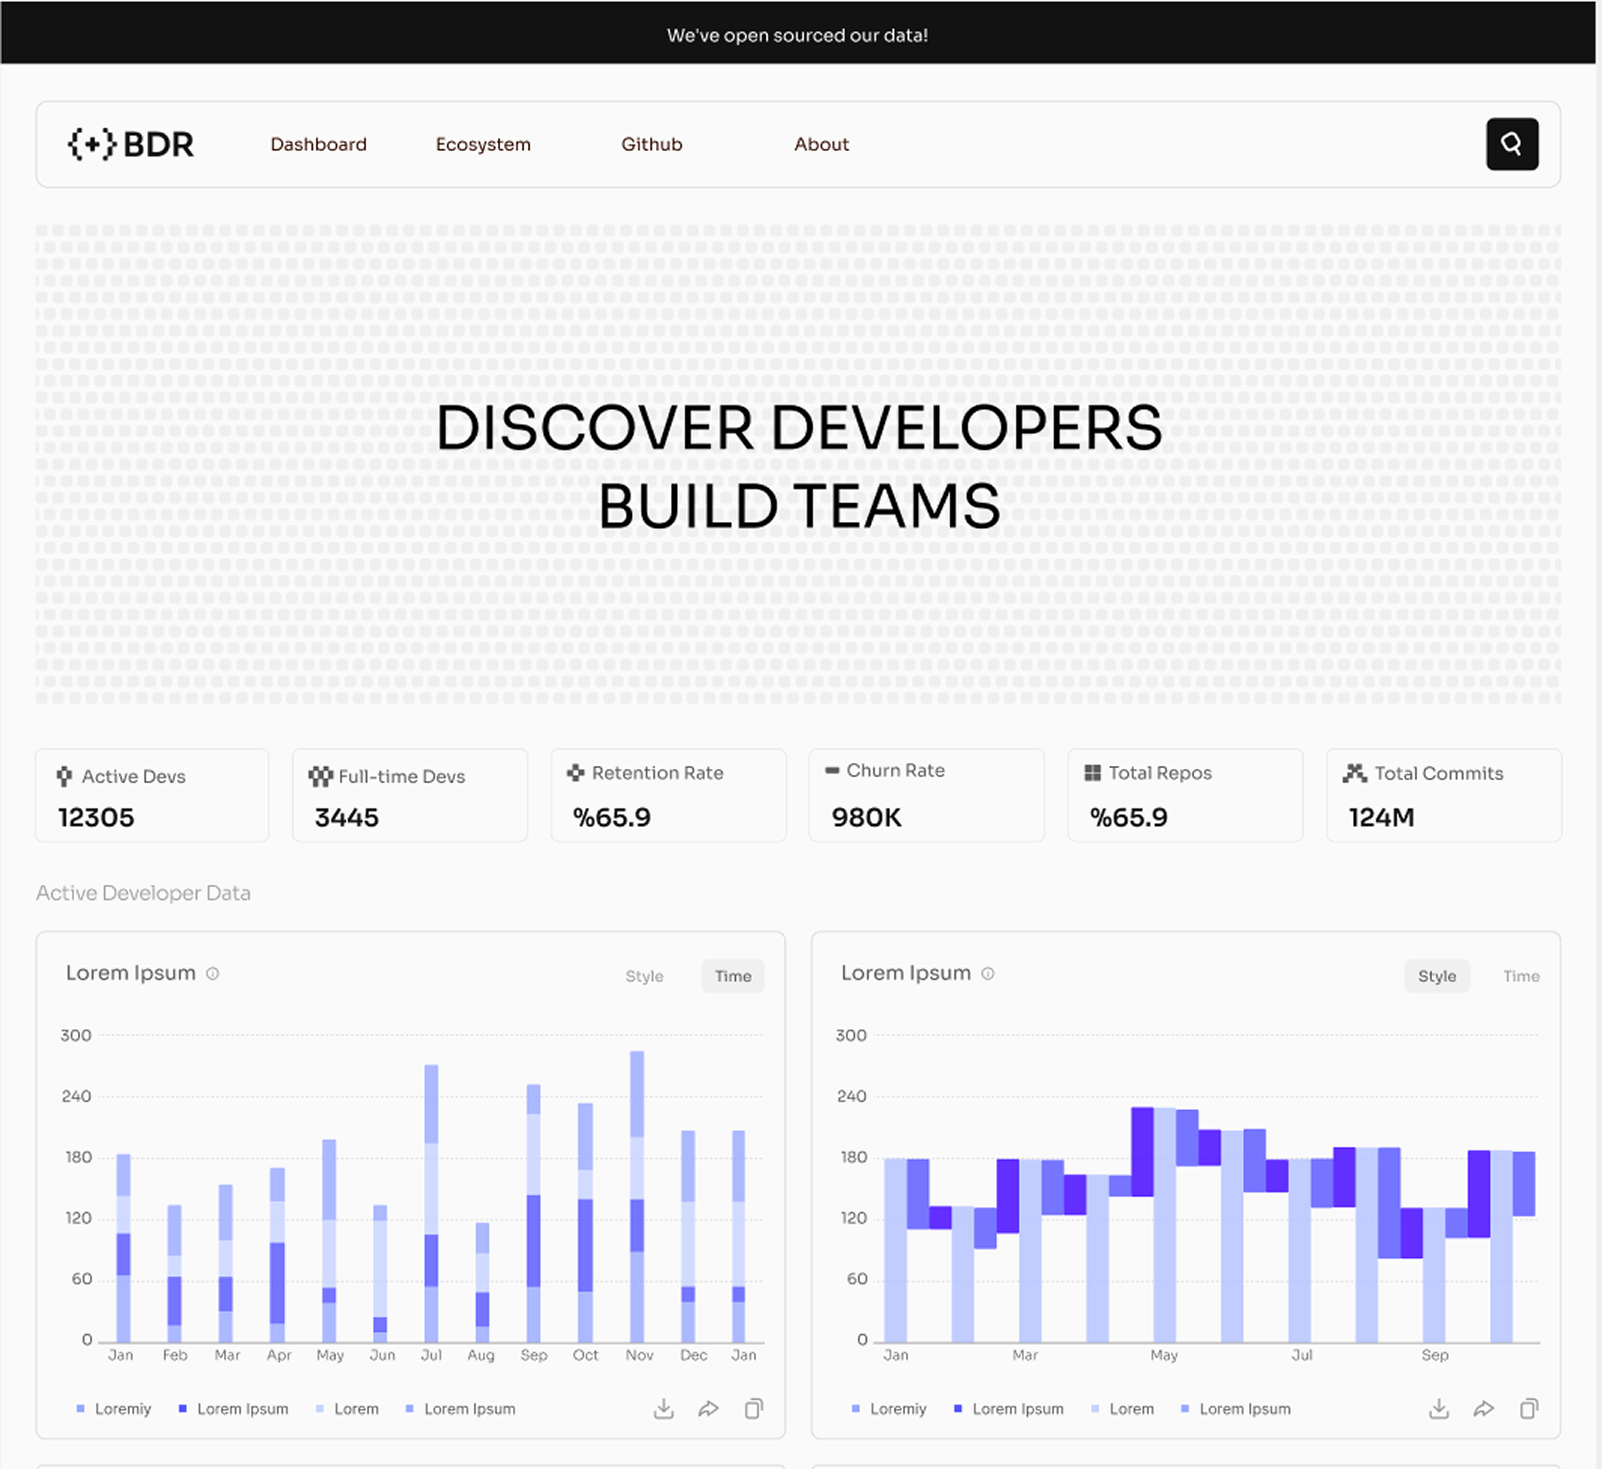1602x1470 pixels.
Task: Click the Churn Rate value 980K
Action: (867, 817)
